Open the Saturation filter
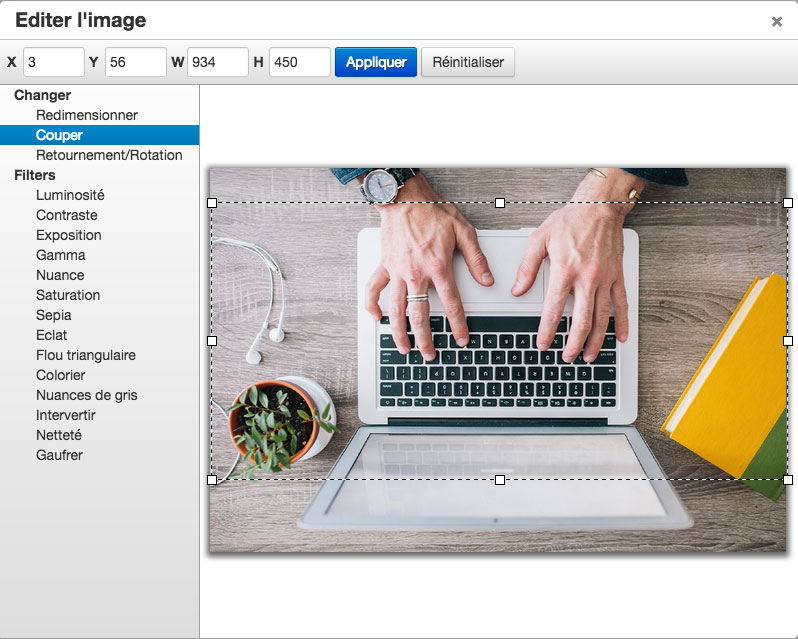Viewport: 798px width, 639px height. 68,295
